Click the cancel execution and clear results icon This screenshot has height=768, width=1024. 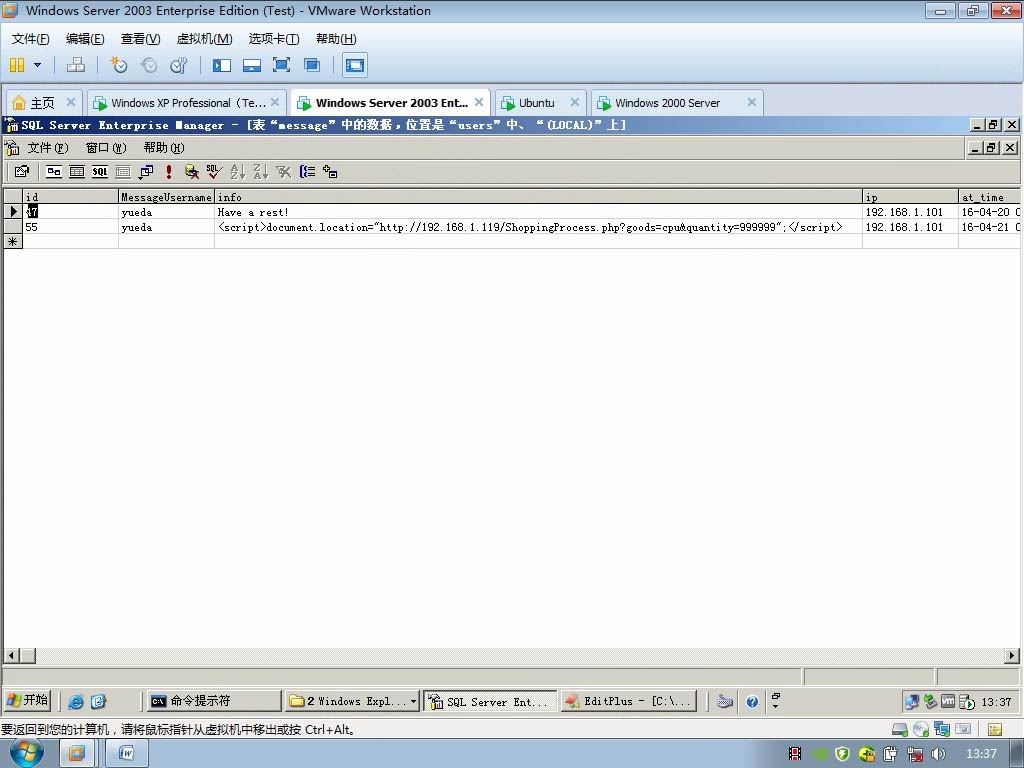coord(191,172)
